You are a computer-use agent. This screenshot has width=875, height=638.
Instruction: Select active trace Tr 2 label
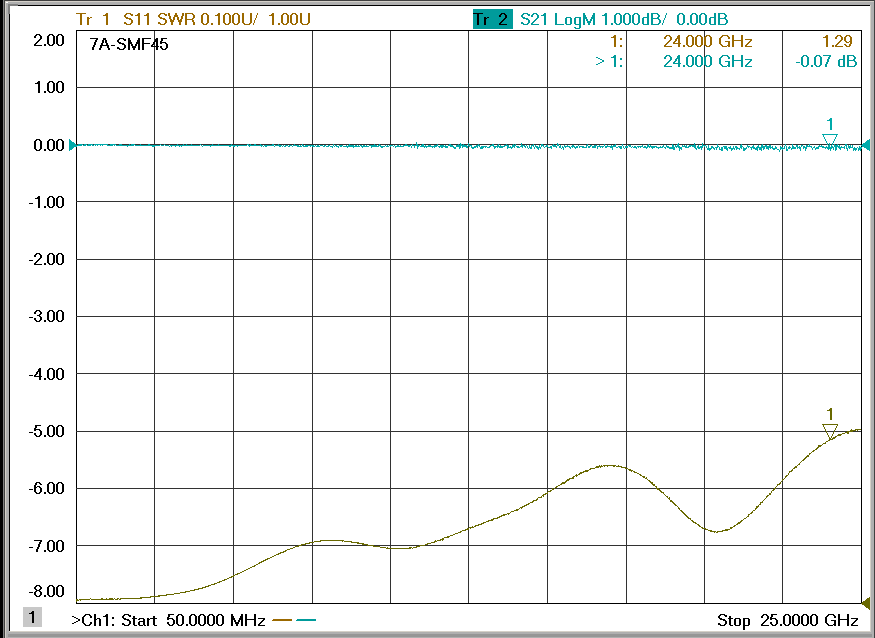[x=492, y=20]
